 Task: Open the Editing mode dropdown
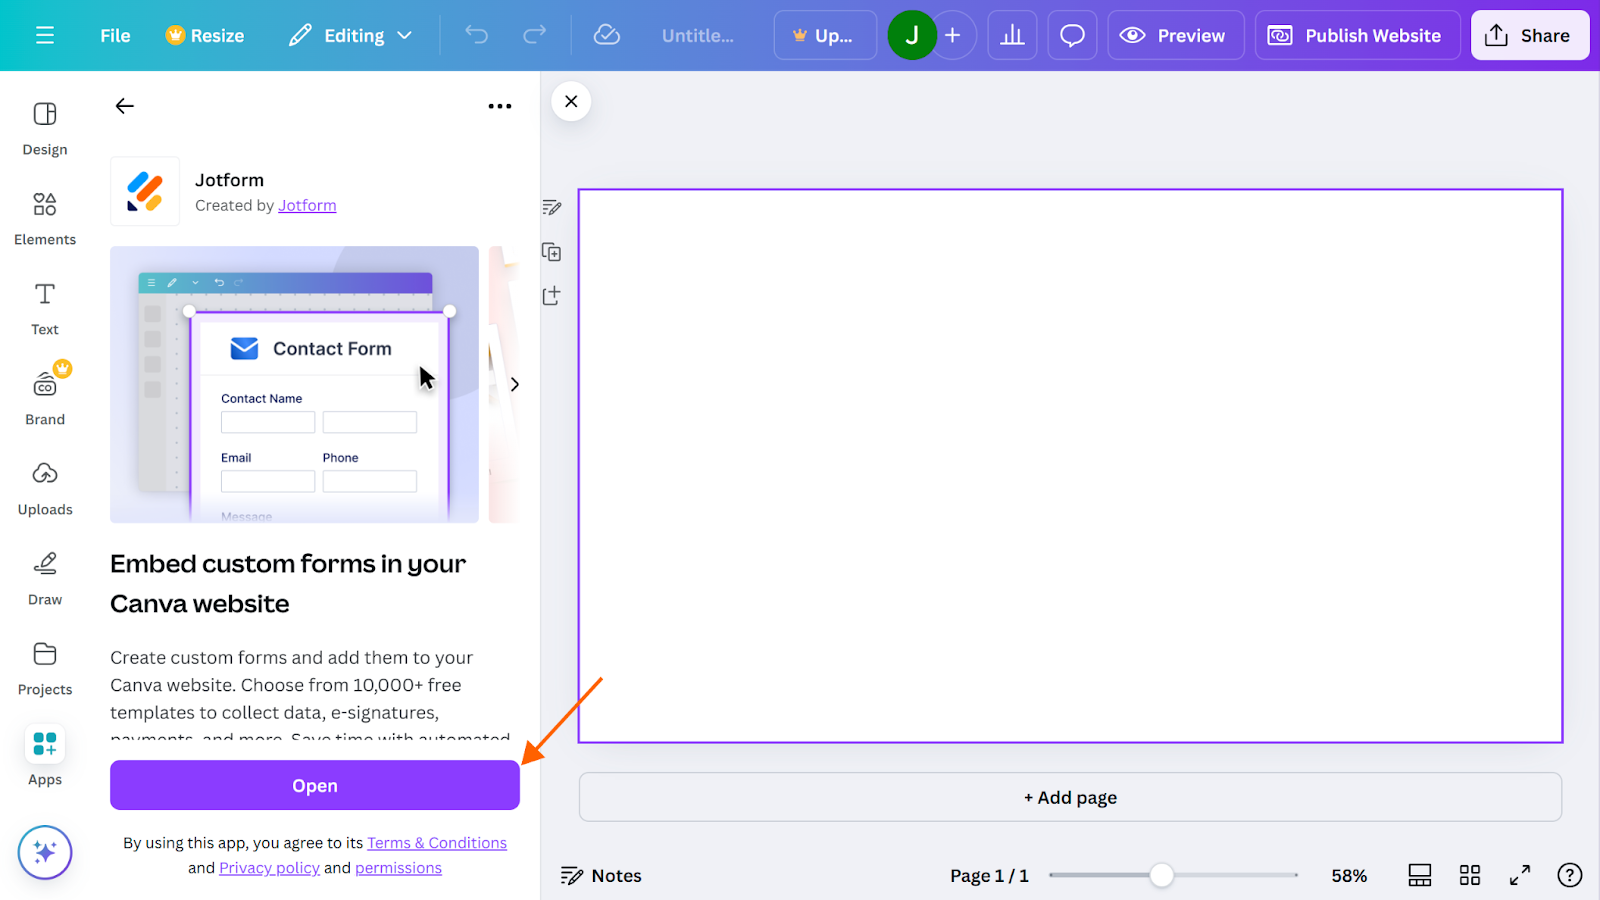[x=350, y=34]
